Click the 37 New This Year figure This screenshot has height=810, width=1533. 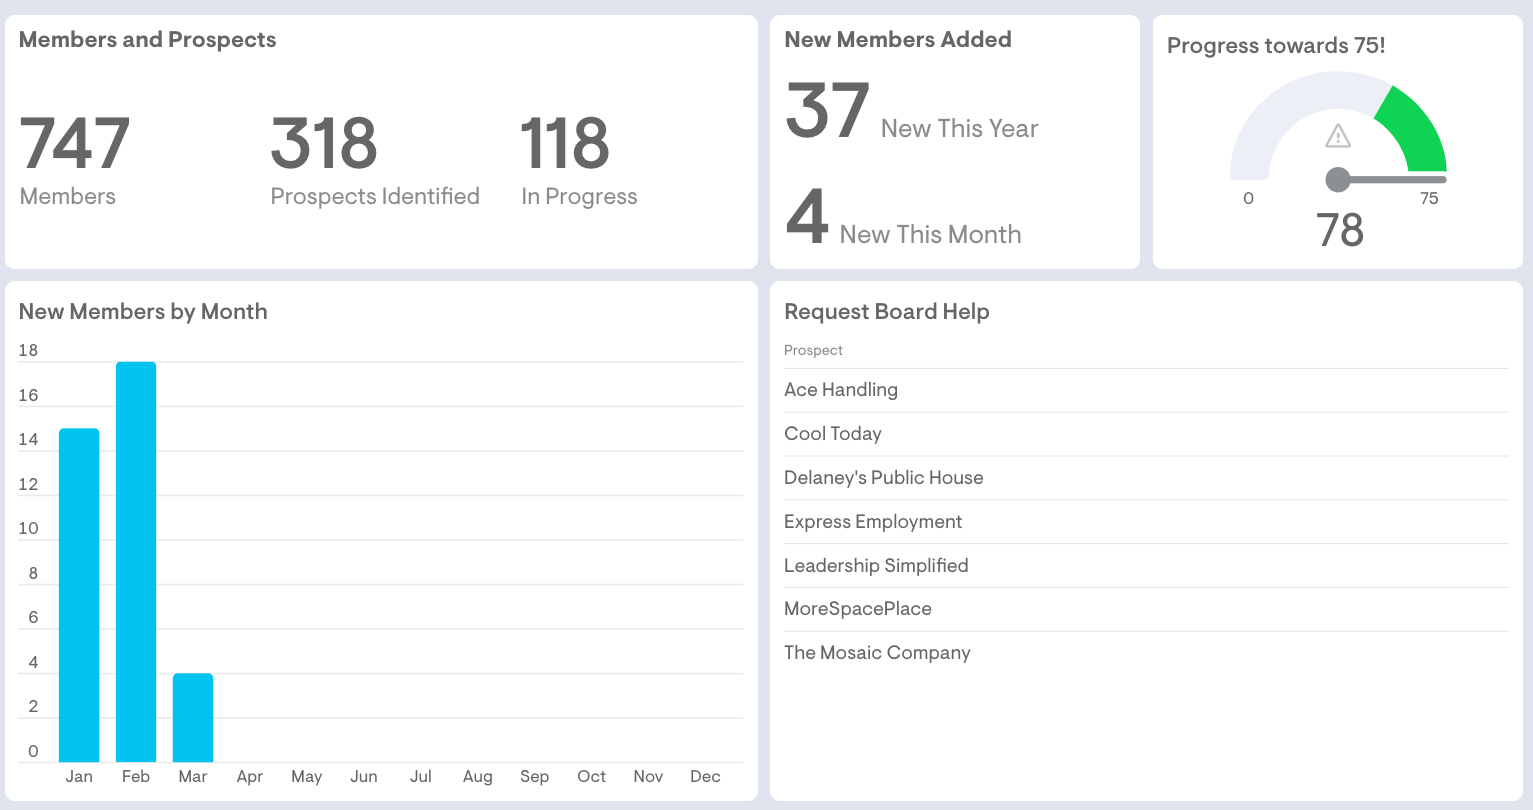(827, 111)
